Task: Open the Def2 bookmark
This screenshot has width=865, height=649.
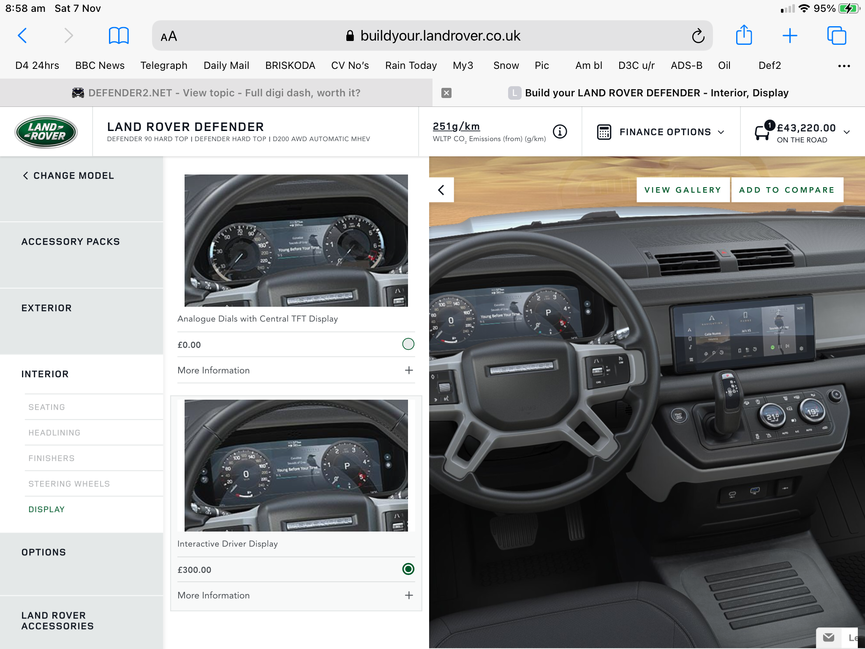Action: tap(770, 66)
